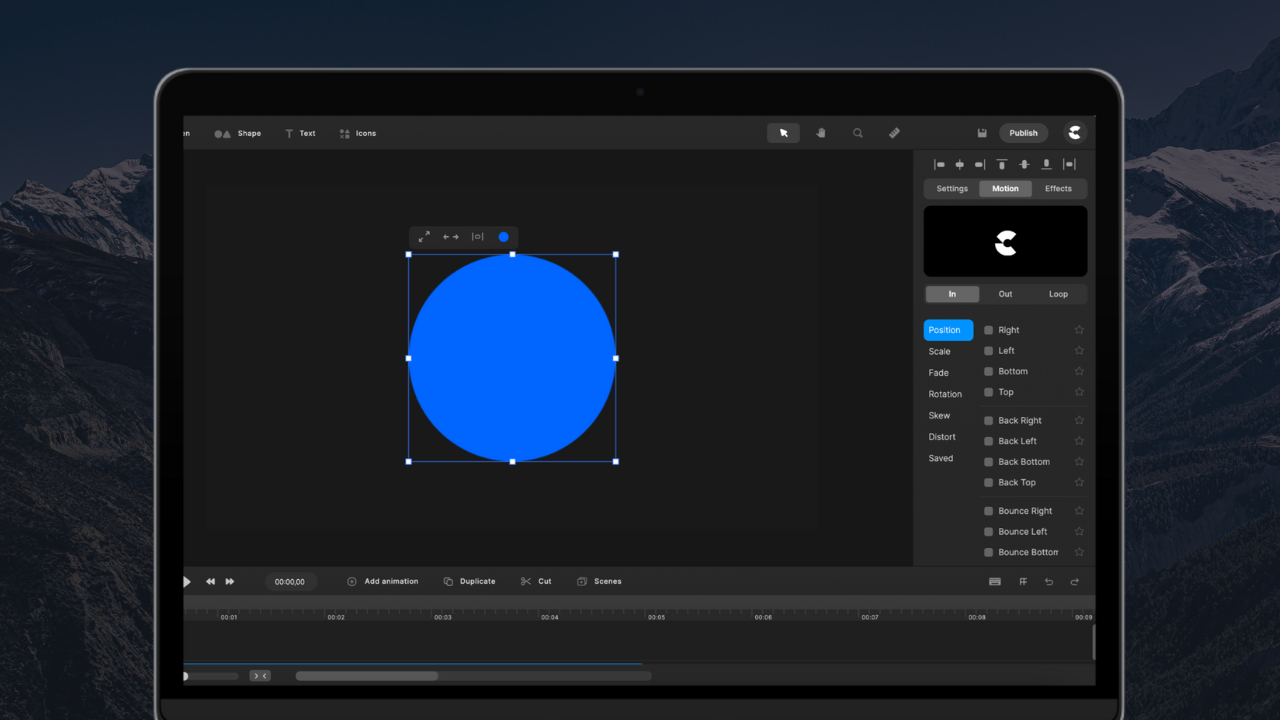
Task: Activate the hand pan tool
Action: (821, 133)
